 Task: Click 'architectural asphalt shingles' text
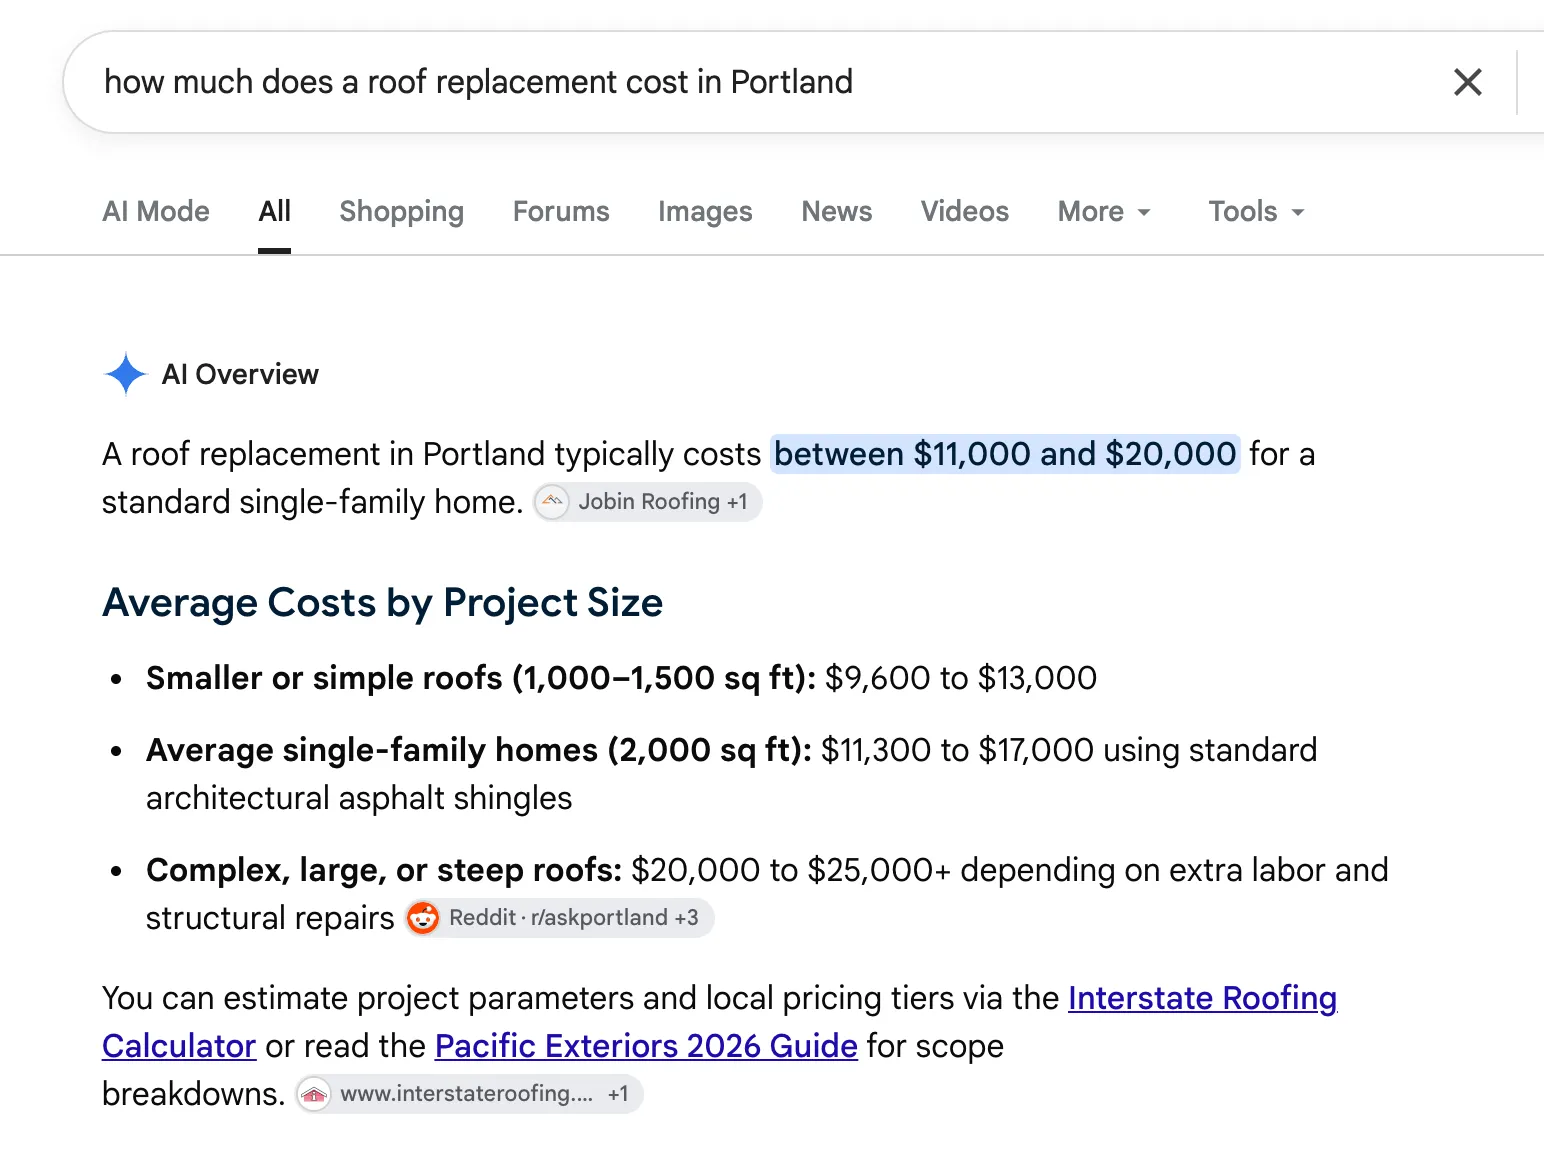(x=359, y=798)
